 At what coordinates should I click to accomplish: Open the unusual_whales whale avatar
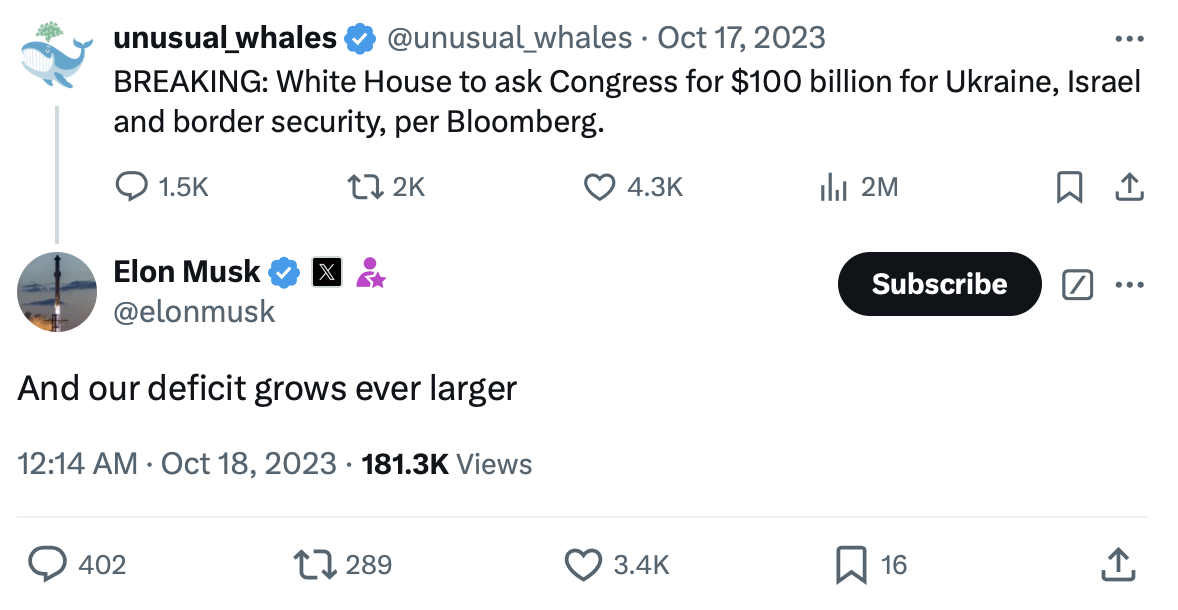57,59
